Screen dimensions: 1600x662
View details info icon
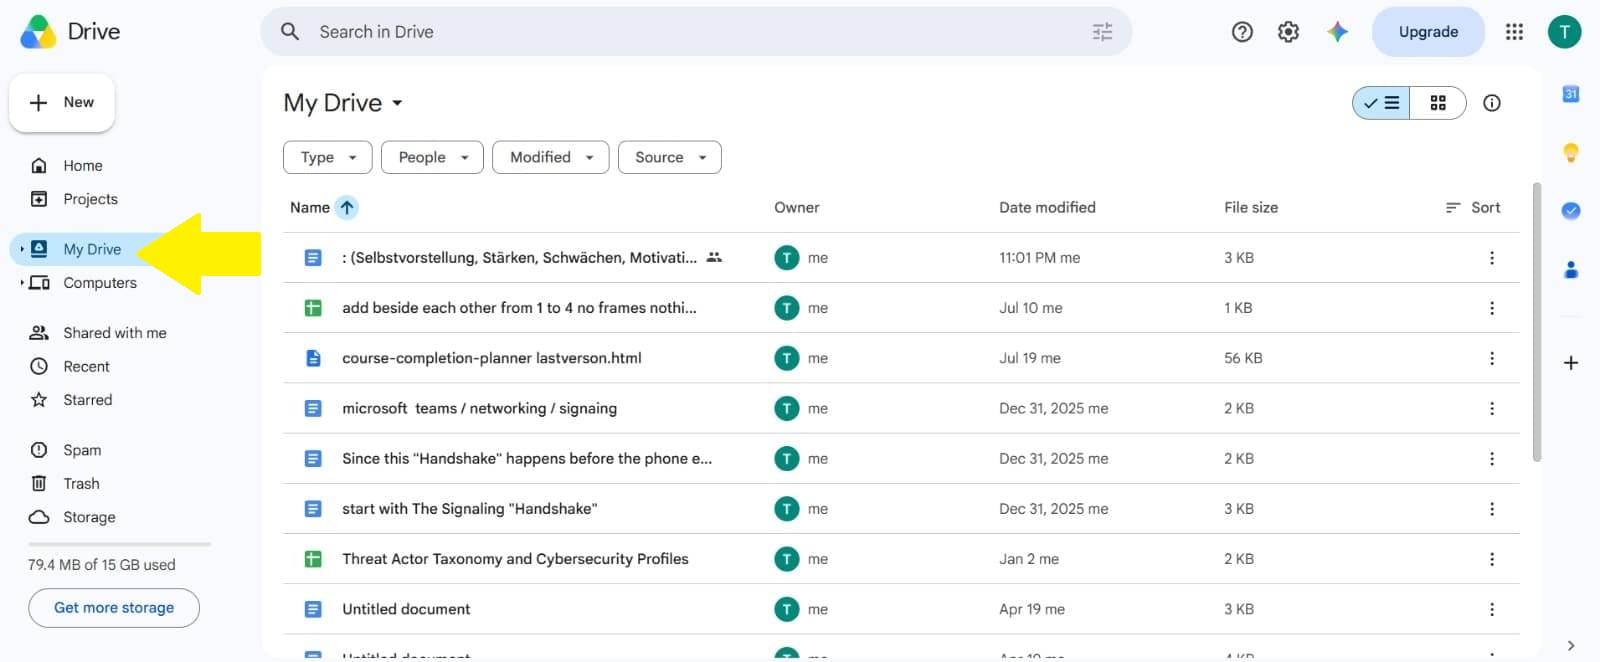(1492, 103)
